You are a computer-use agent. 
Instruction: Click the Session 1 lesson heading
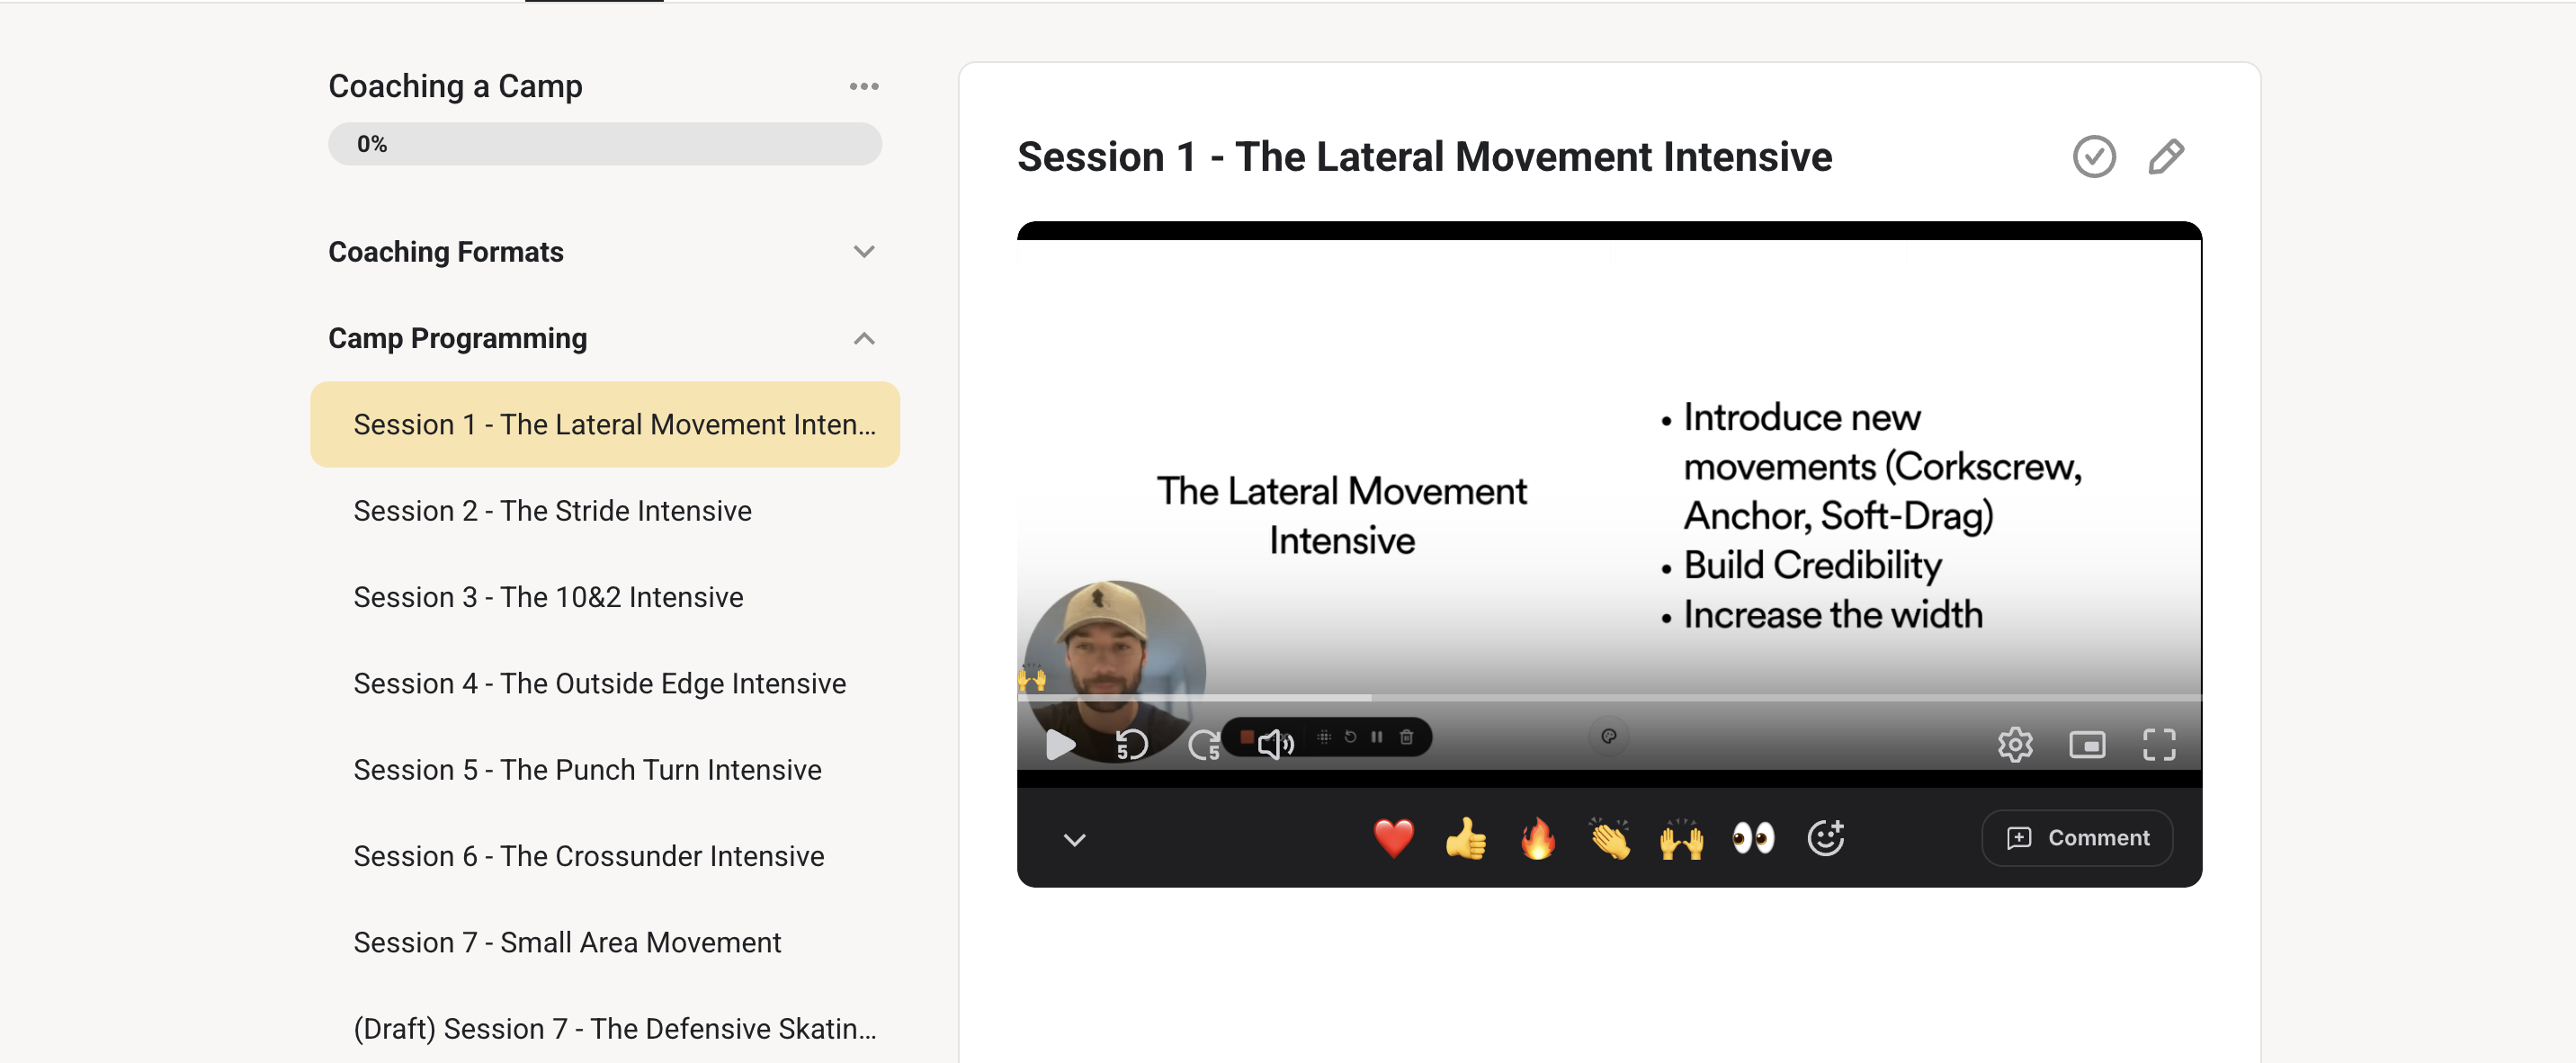1425,157
